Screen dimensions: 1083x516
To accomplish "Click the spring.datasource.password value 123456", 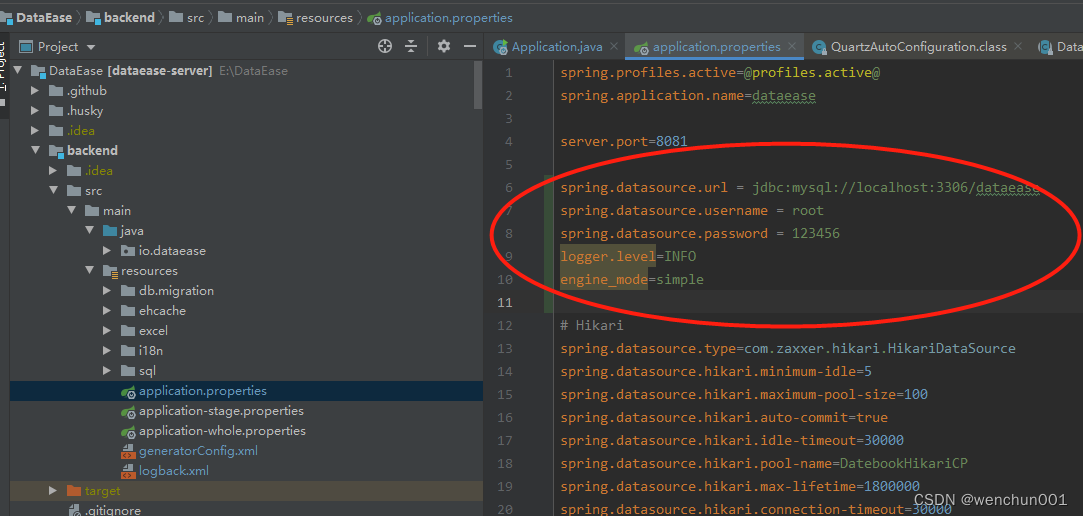I will [x=816, y=233].
